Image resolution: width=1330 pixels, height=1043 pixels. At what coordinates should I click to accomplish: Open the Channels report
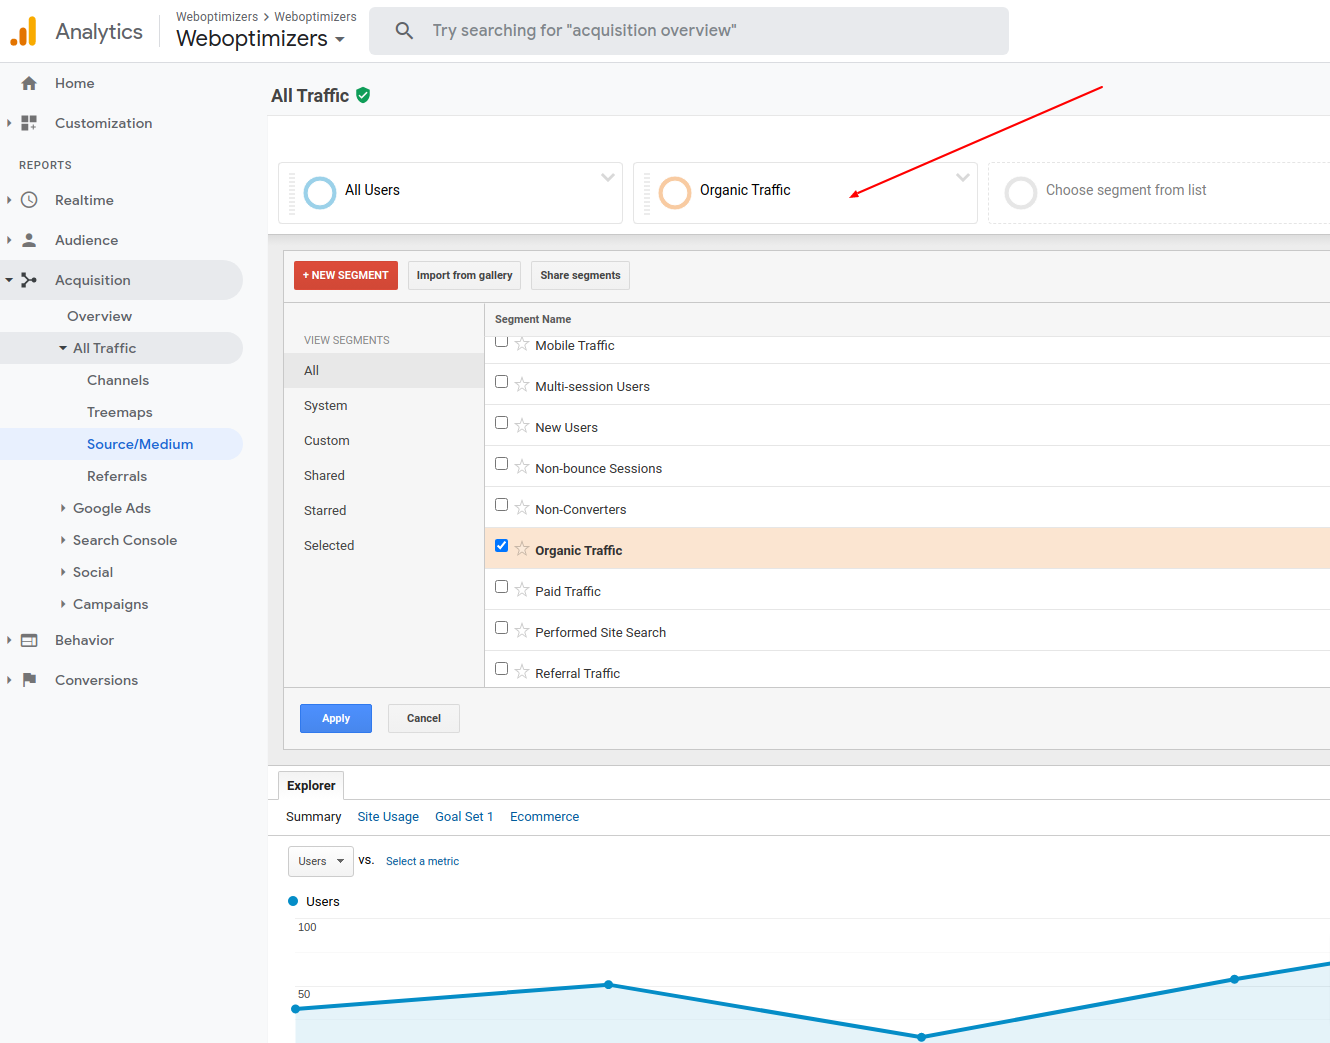point(118,380)
